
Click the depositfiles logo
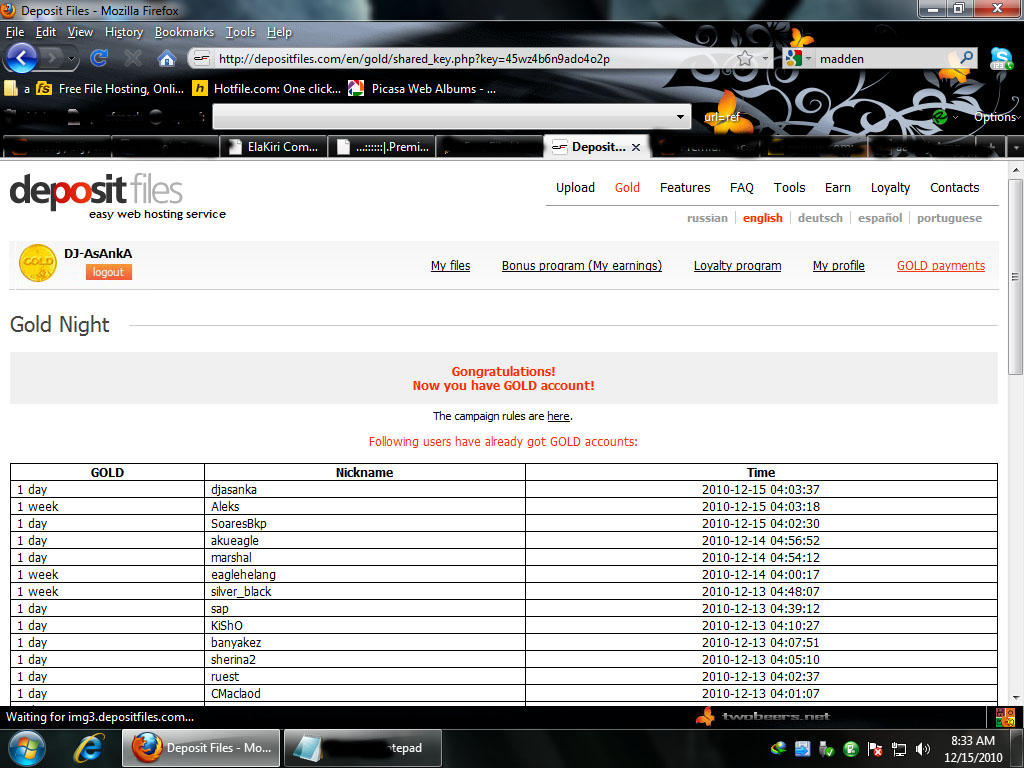97,190
